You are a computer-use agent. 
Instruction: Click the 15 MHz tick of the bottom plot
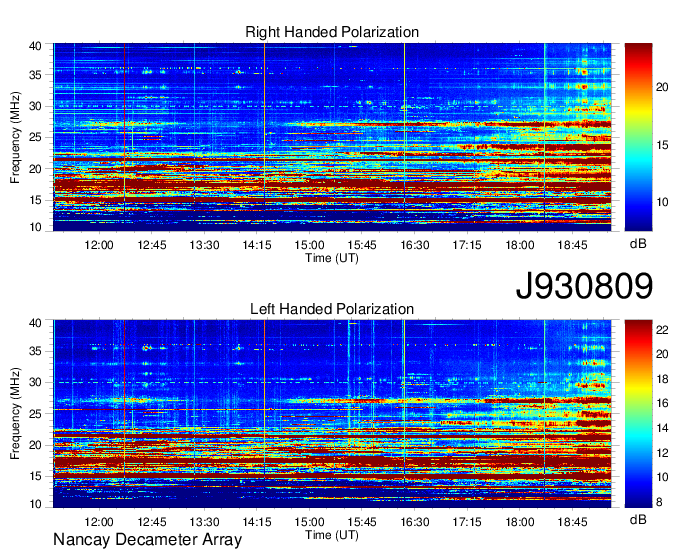click(x=35, y=476)
